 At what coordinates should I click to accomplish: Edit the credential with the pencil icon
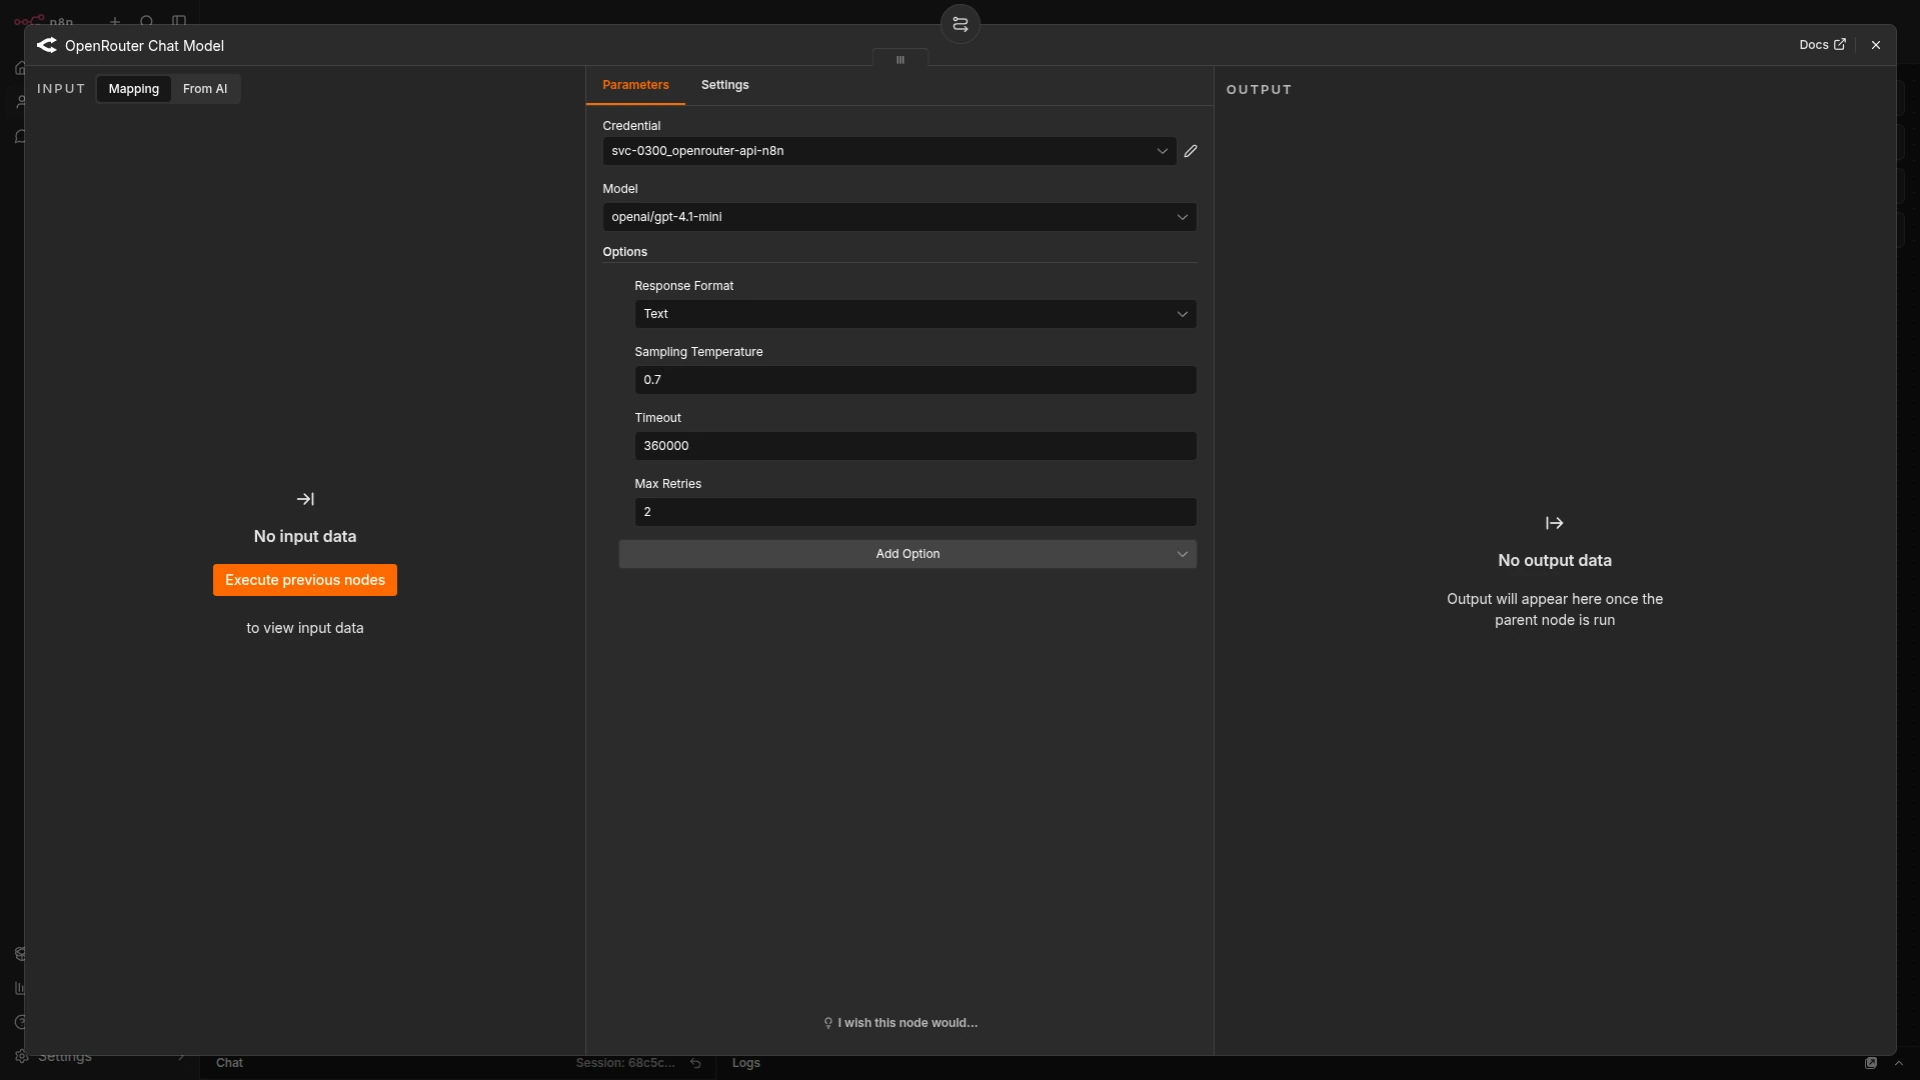1190,151
